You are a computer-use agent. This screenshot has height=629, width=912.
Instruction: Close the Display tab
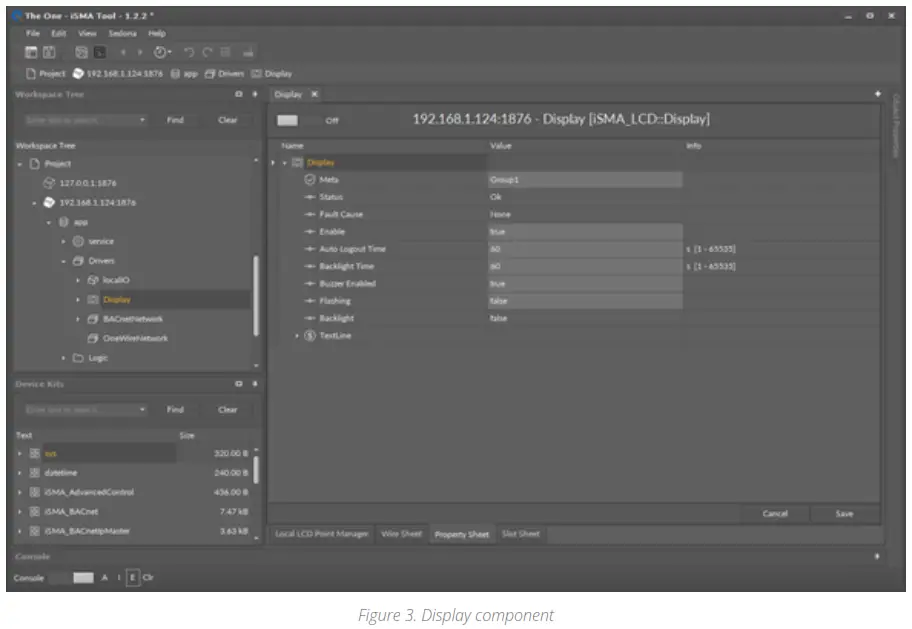point(314,94)
